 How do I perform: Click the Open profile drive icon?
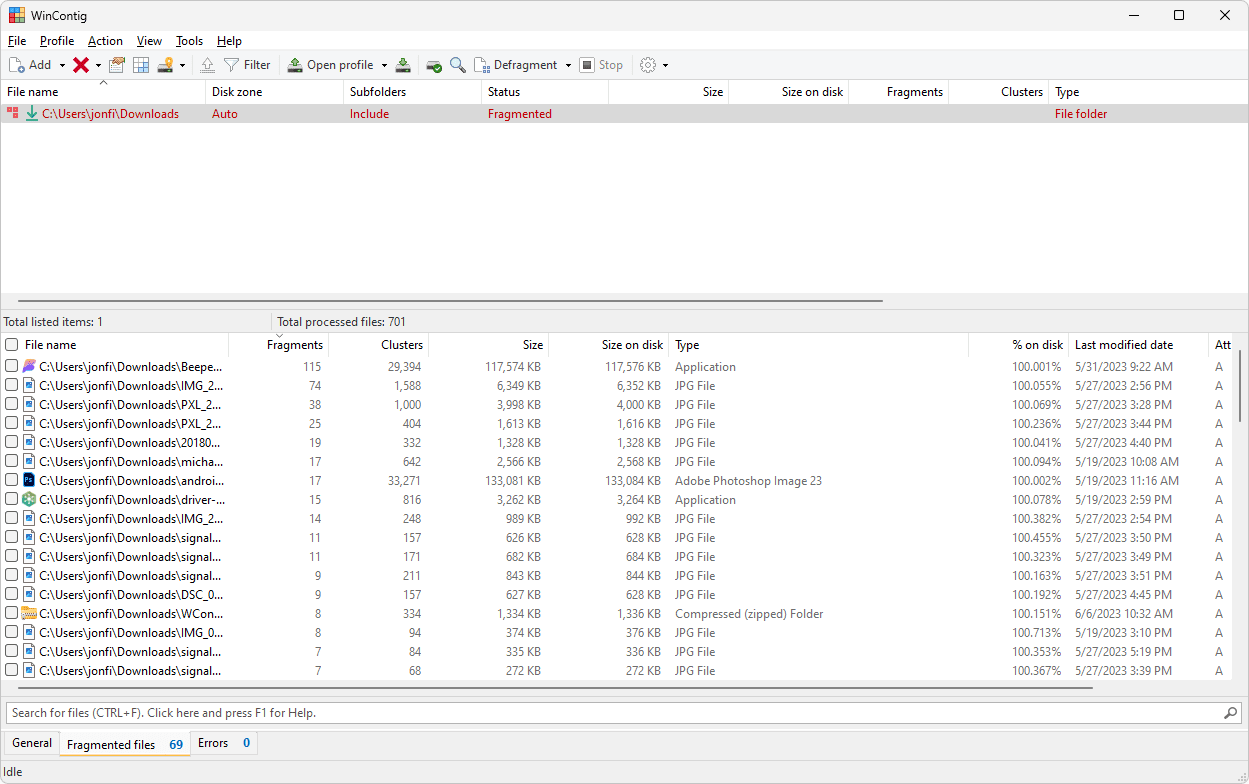(295, 65)
